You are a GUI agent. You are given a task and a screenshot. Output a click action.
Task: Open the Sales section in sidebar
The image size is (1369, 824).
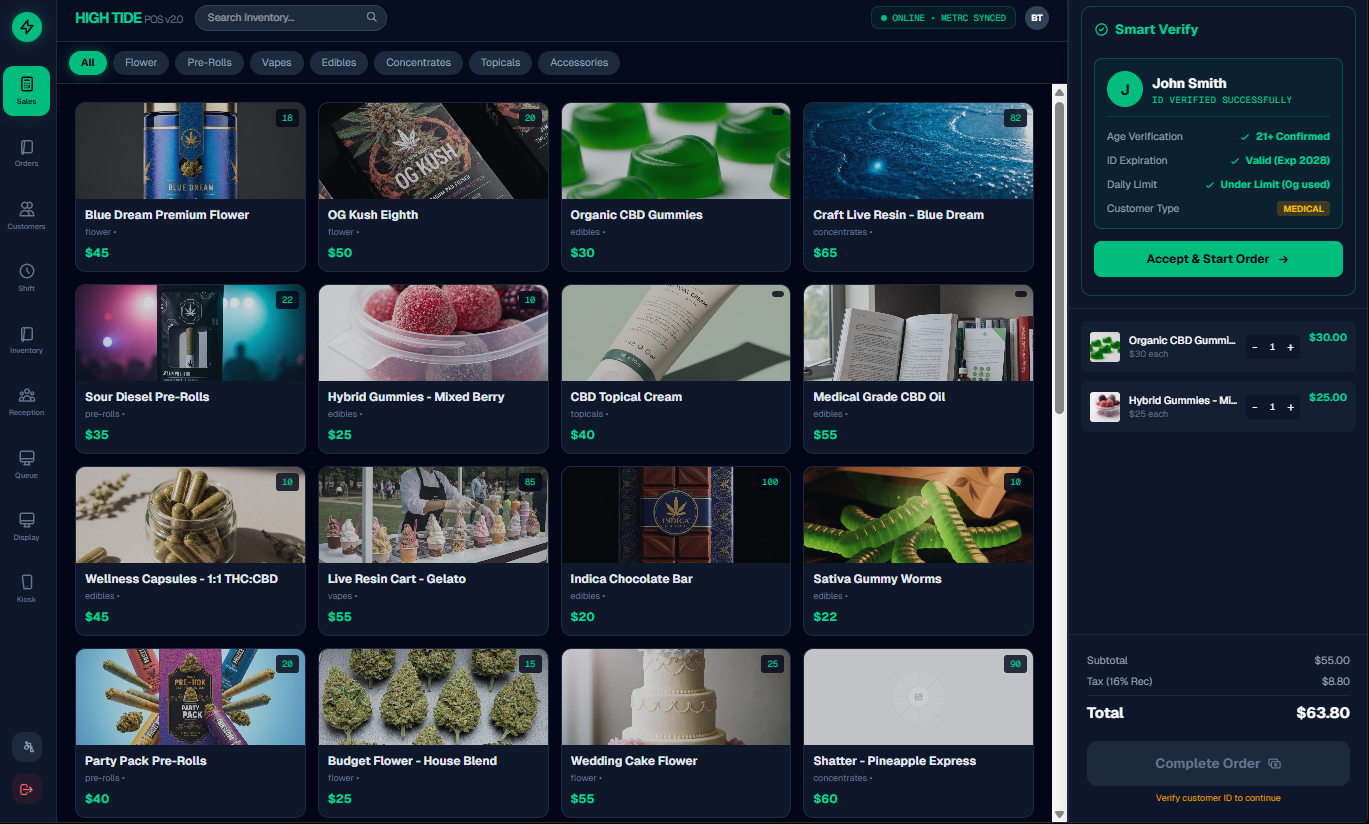[27, 91]
